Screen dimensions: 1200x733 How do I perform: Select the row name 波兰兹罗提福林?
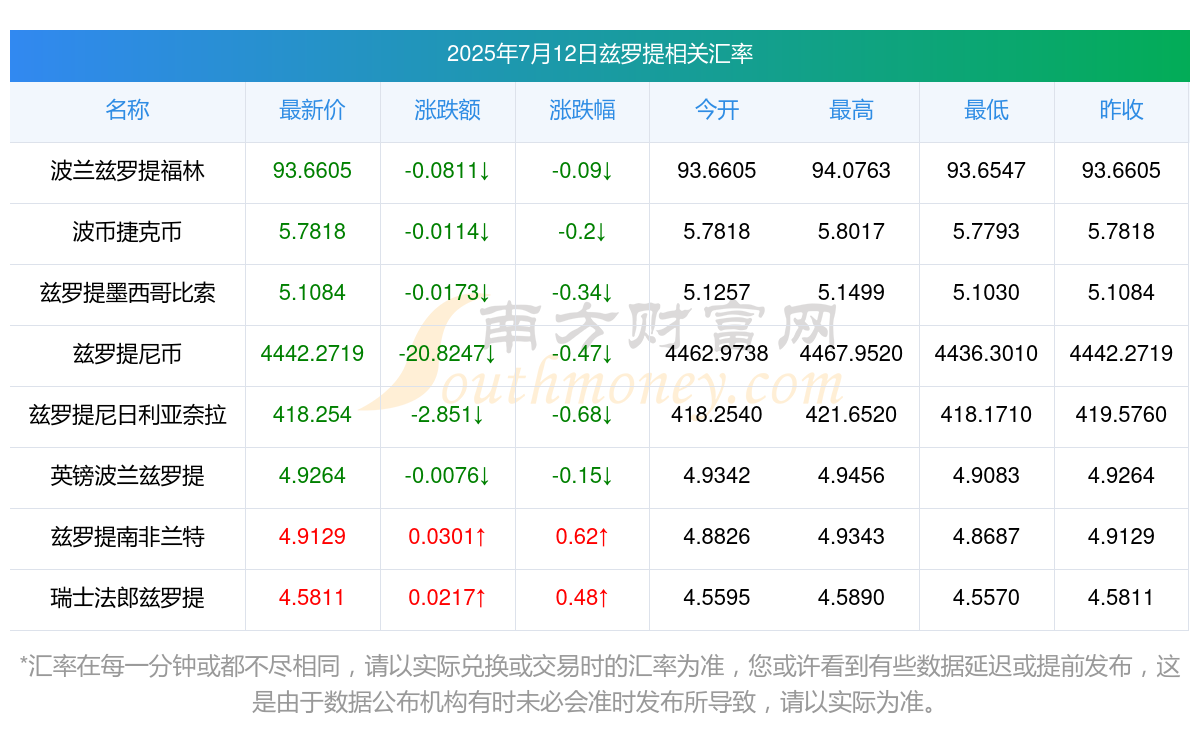pyautogui.click(x=127, y=171)
